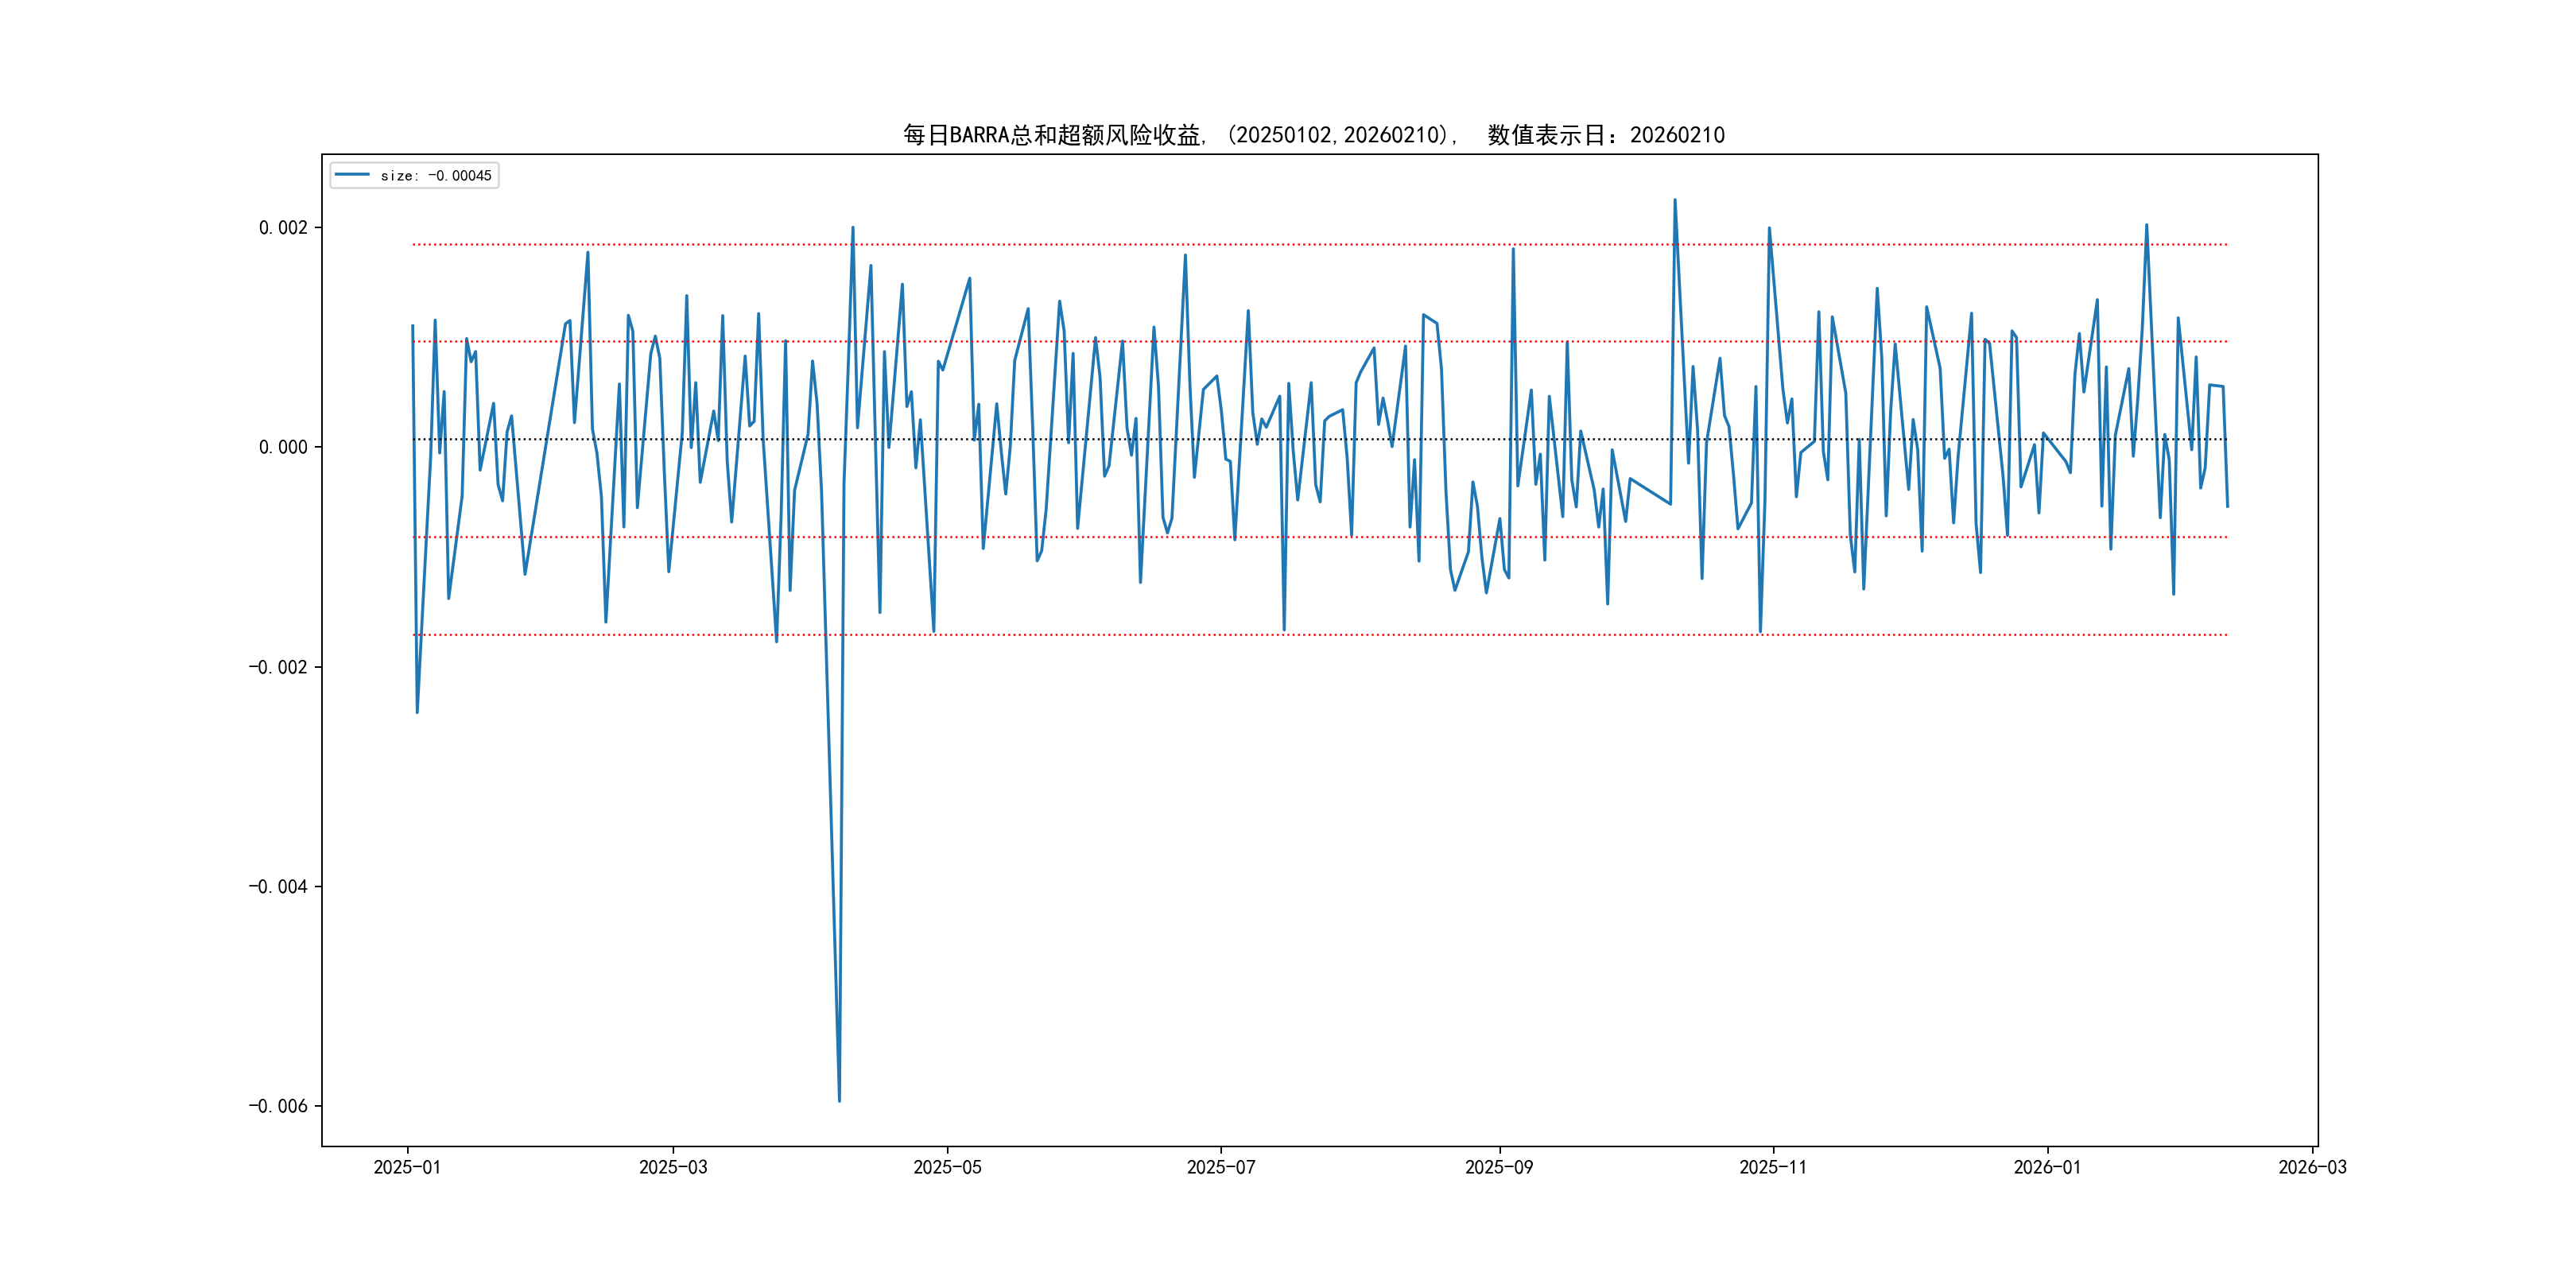
Task: Click the 0.002 y-axis tick label
Action: tap(283, 228)
